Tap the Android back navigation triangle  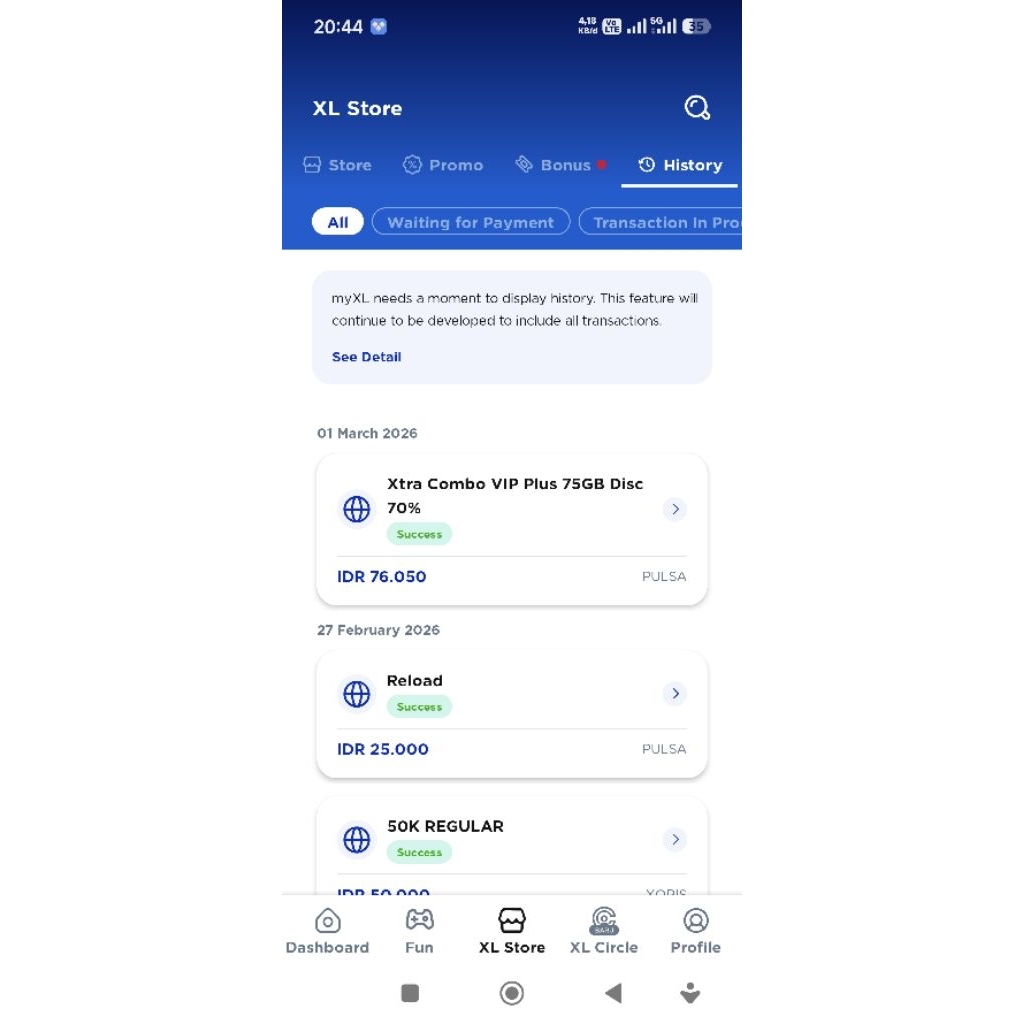613,993
